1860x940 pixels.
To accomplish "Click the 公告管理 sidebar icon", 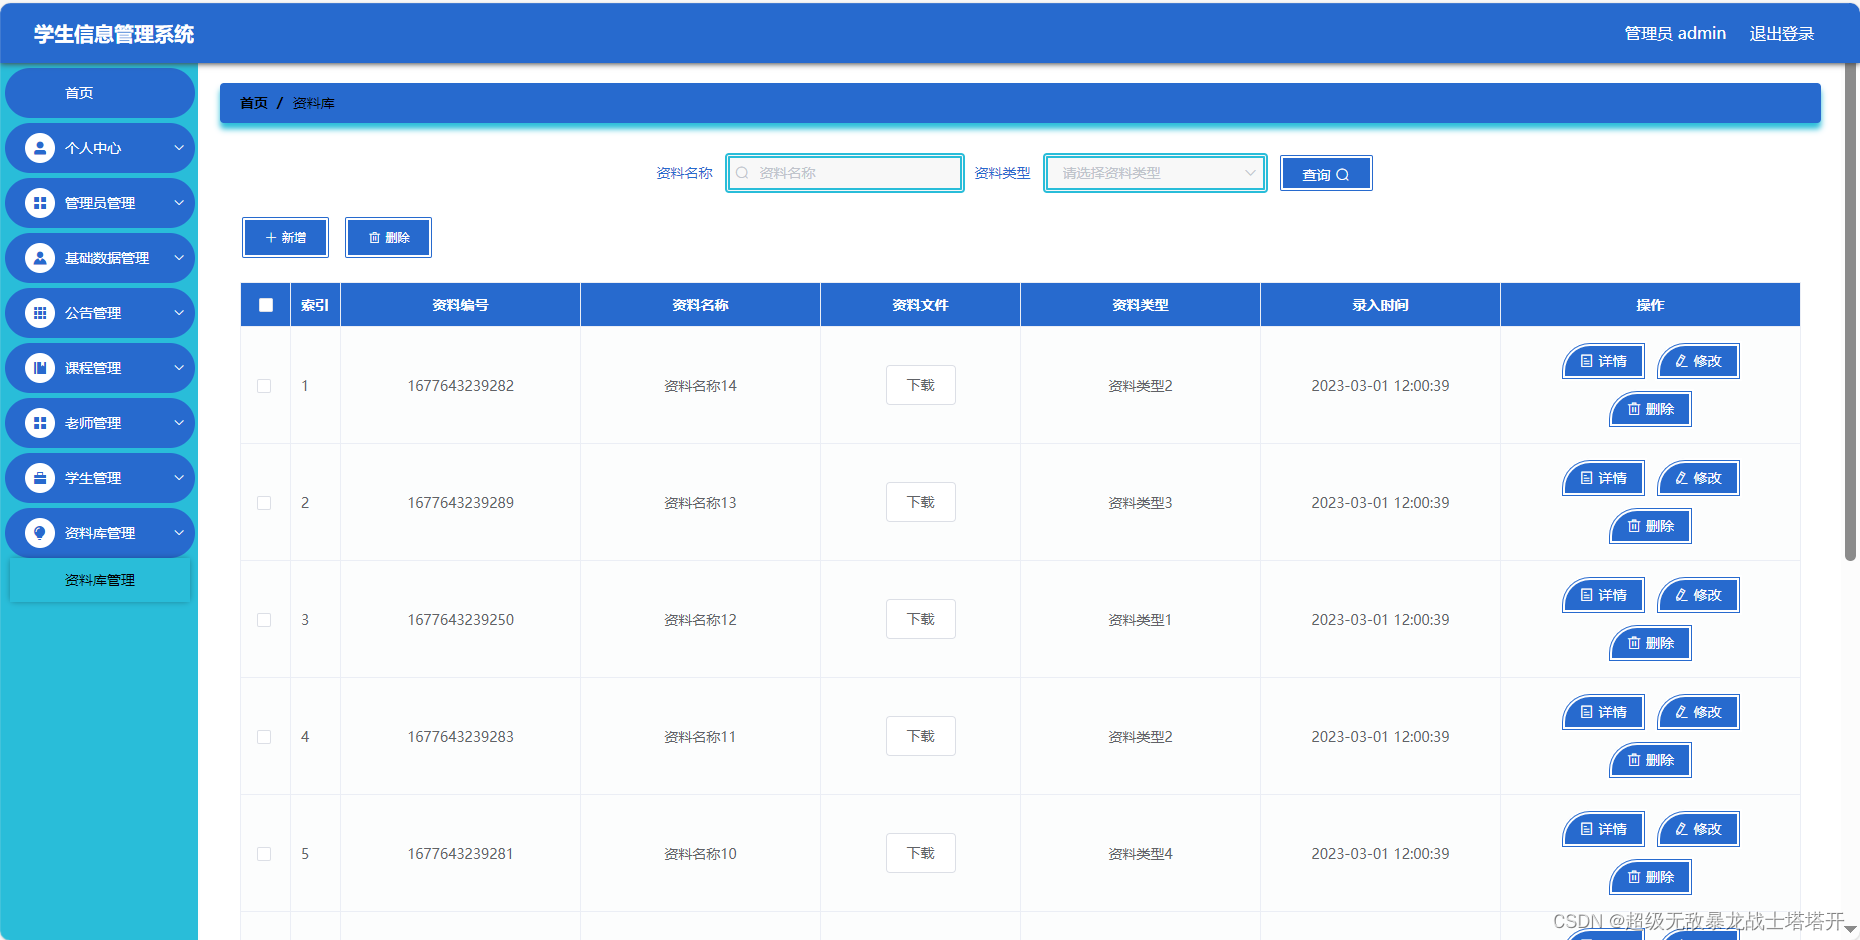I will click(40, 313).
